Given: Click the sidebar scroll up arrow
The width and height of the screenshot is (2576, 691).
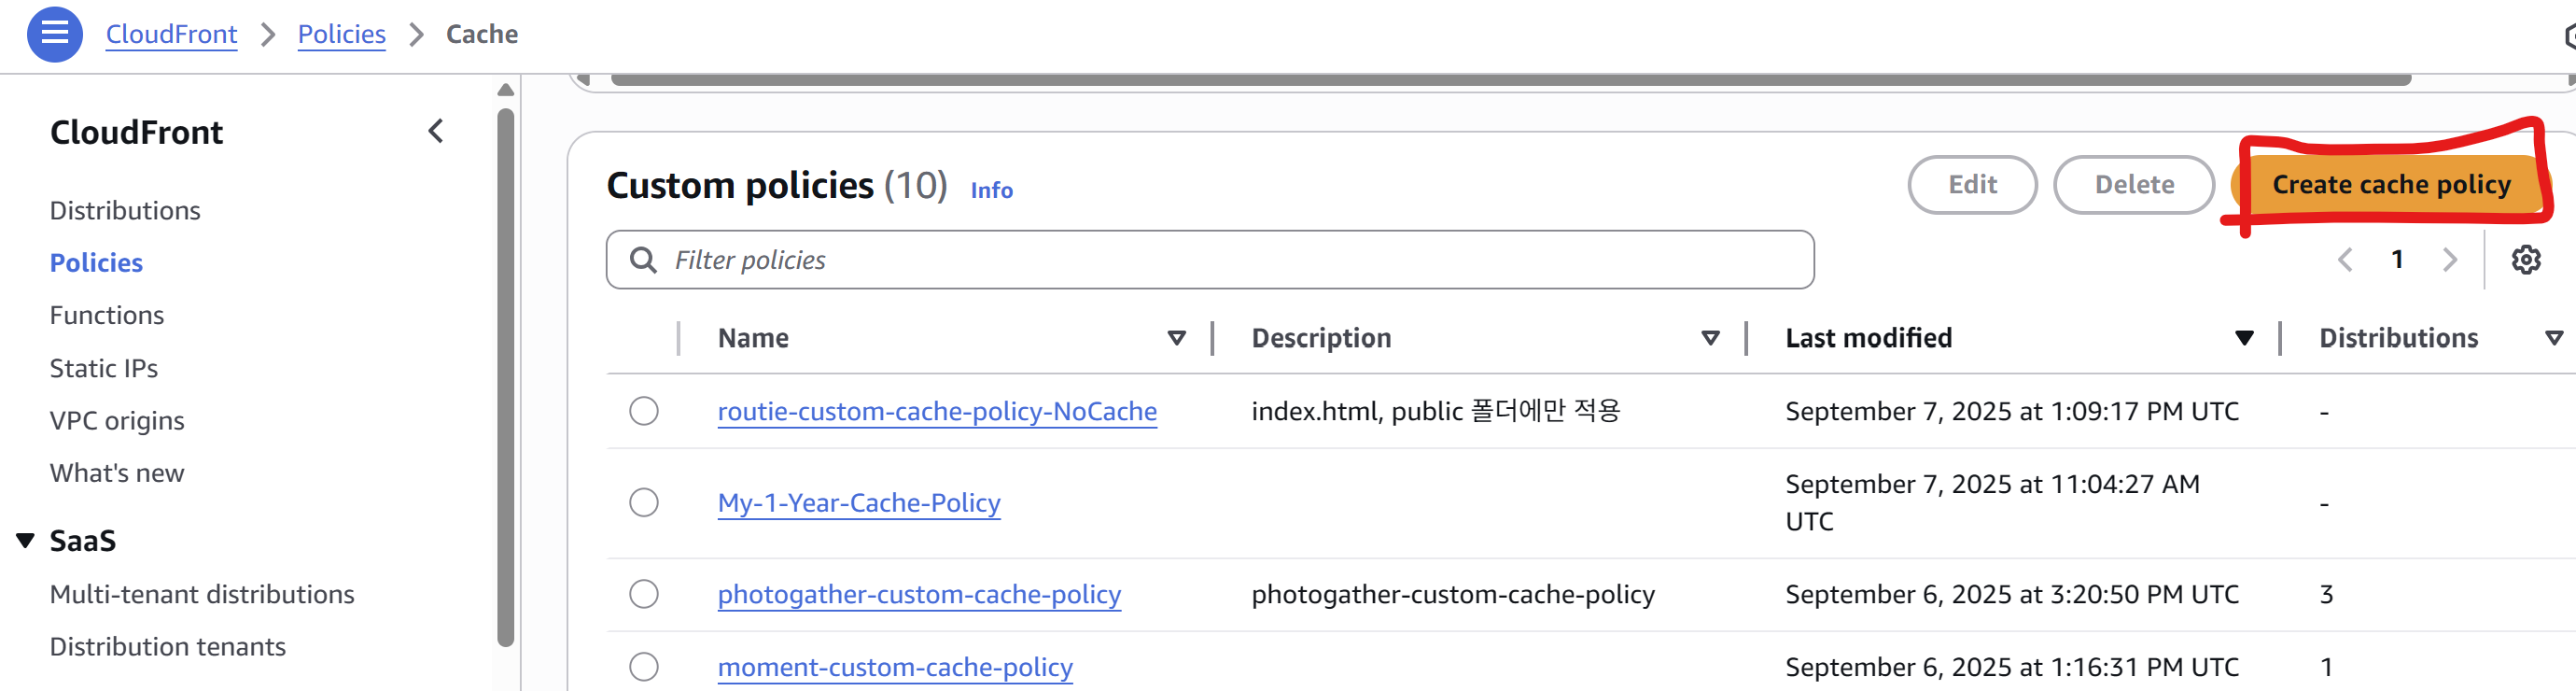Looking at the screenshot, I should pos(506,90).
